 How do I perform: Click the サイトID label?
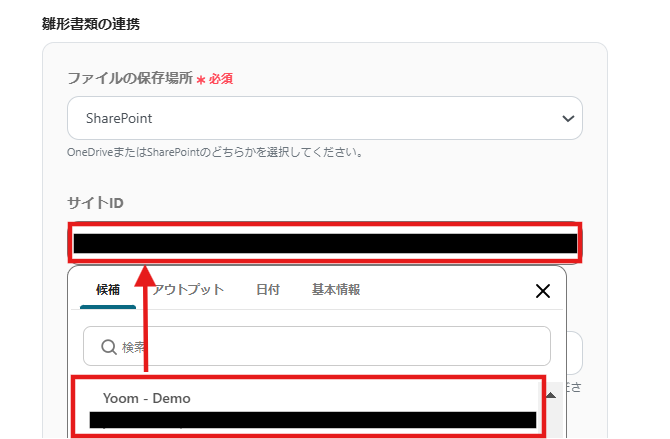click(95, 203)
